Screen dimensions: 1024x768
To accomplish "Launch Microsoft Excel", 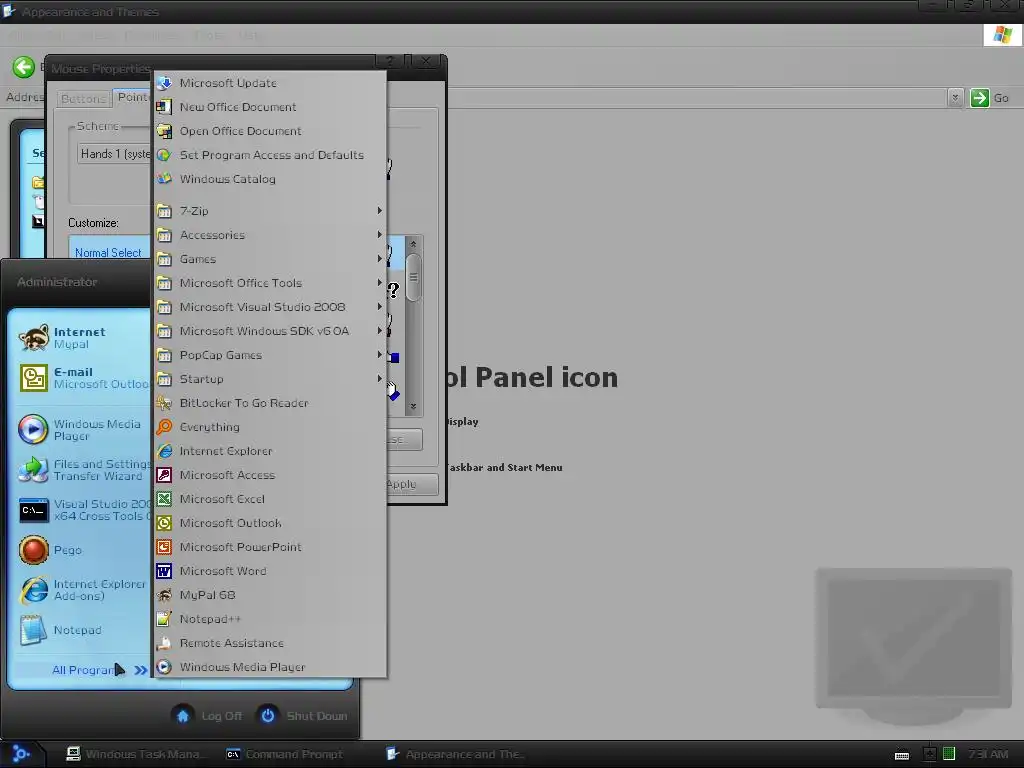I will 270,499.
